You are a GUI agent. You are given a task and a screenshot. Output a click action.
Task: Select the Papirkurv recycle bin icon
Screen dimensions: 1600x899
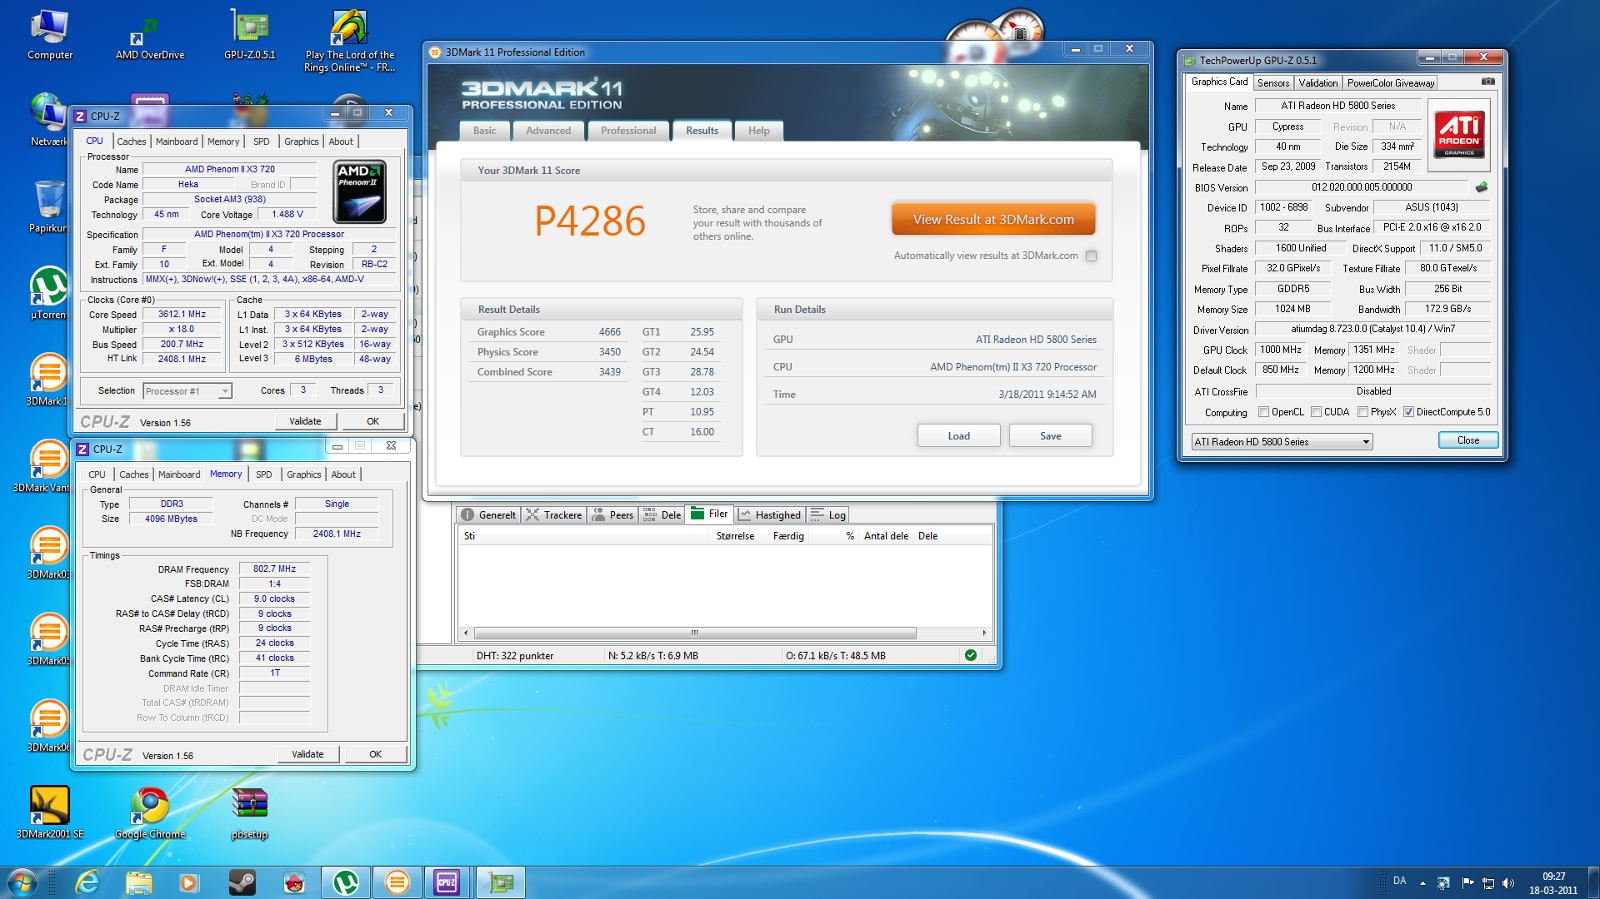click(48, 207)
